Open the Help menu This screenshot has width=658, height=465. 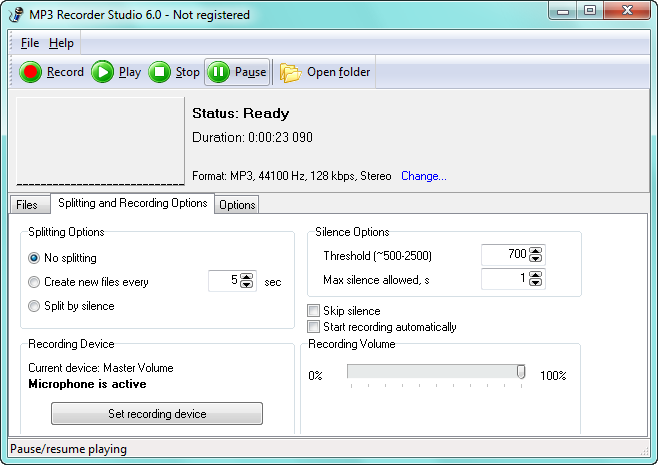[x=61, y=43]
